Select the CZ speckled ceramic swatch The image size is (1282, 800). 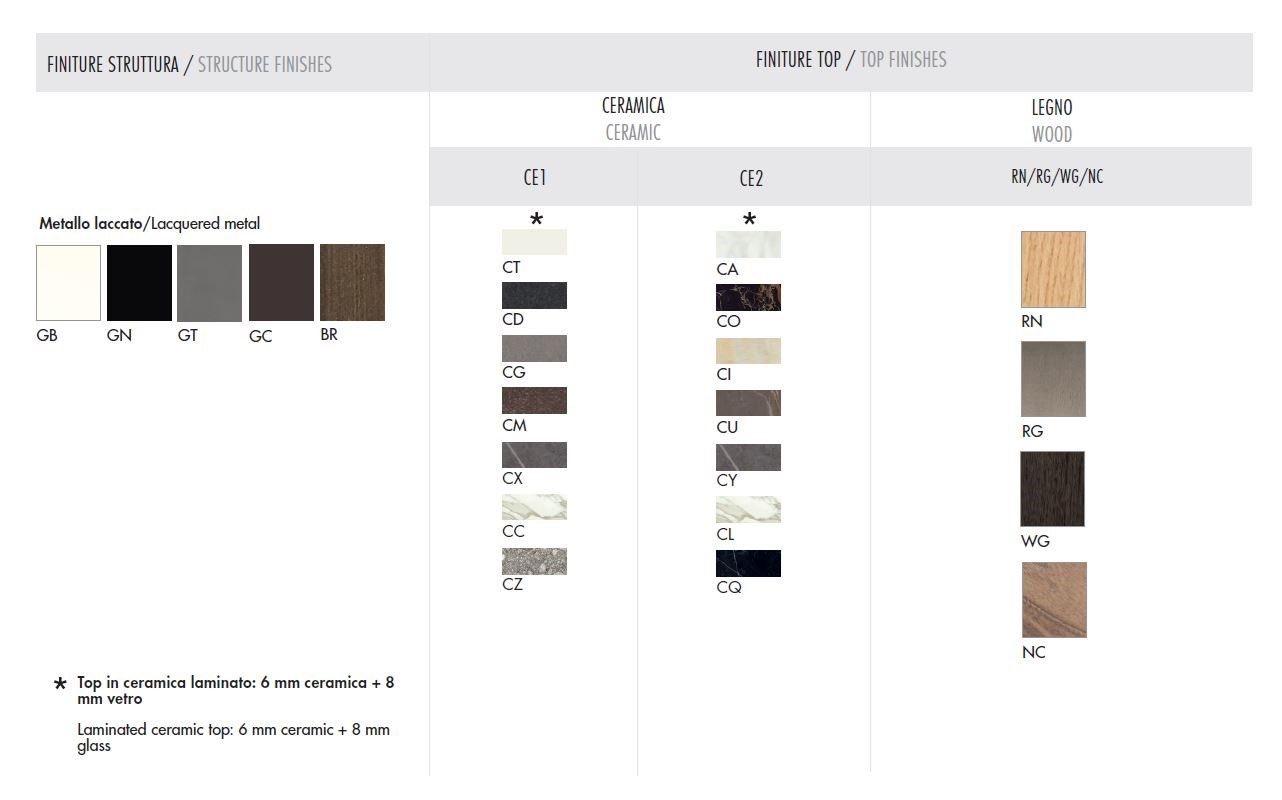(534, 561)
